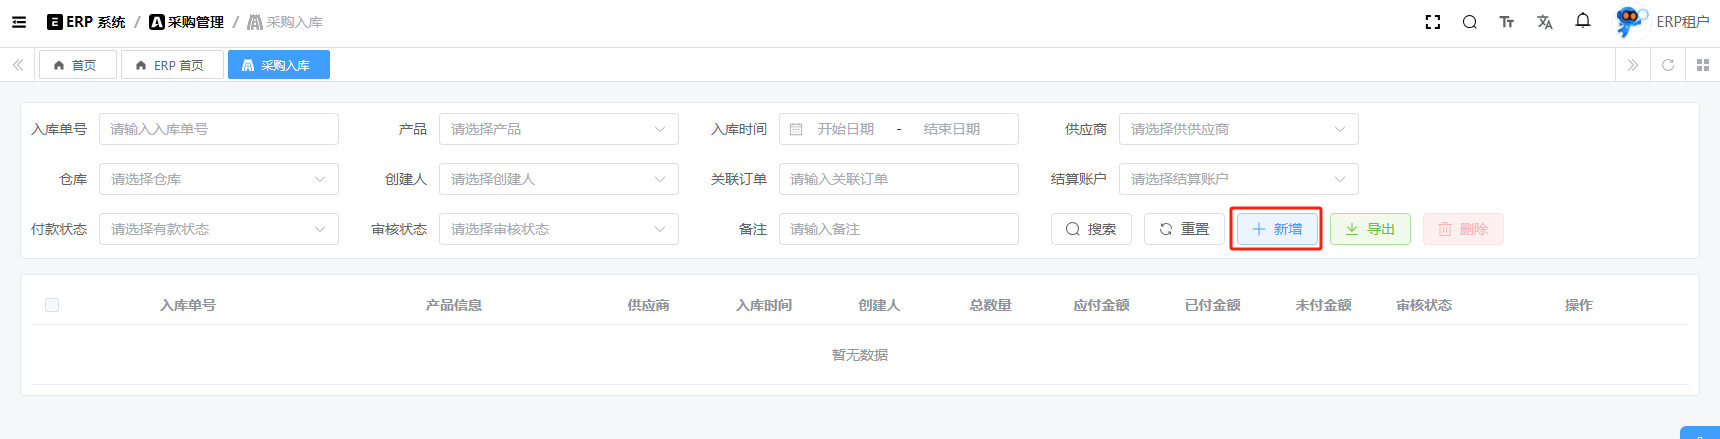Tick the select-all checkbox in table header

[52, 305]
